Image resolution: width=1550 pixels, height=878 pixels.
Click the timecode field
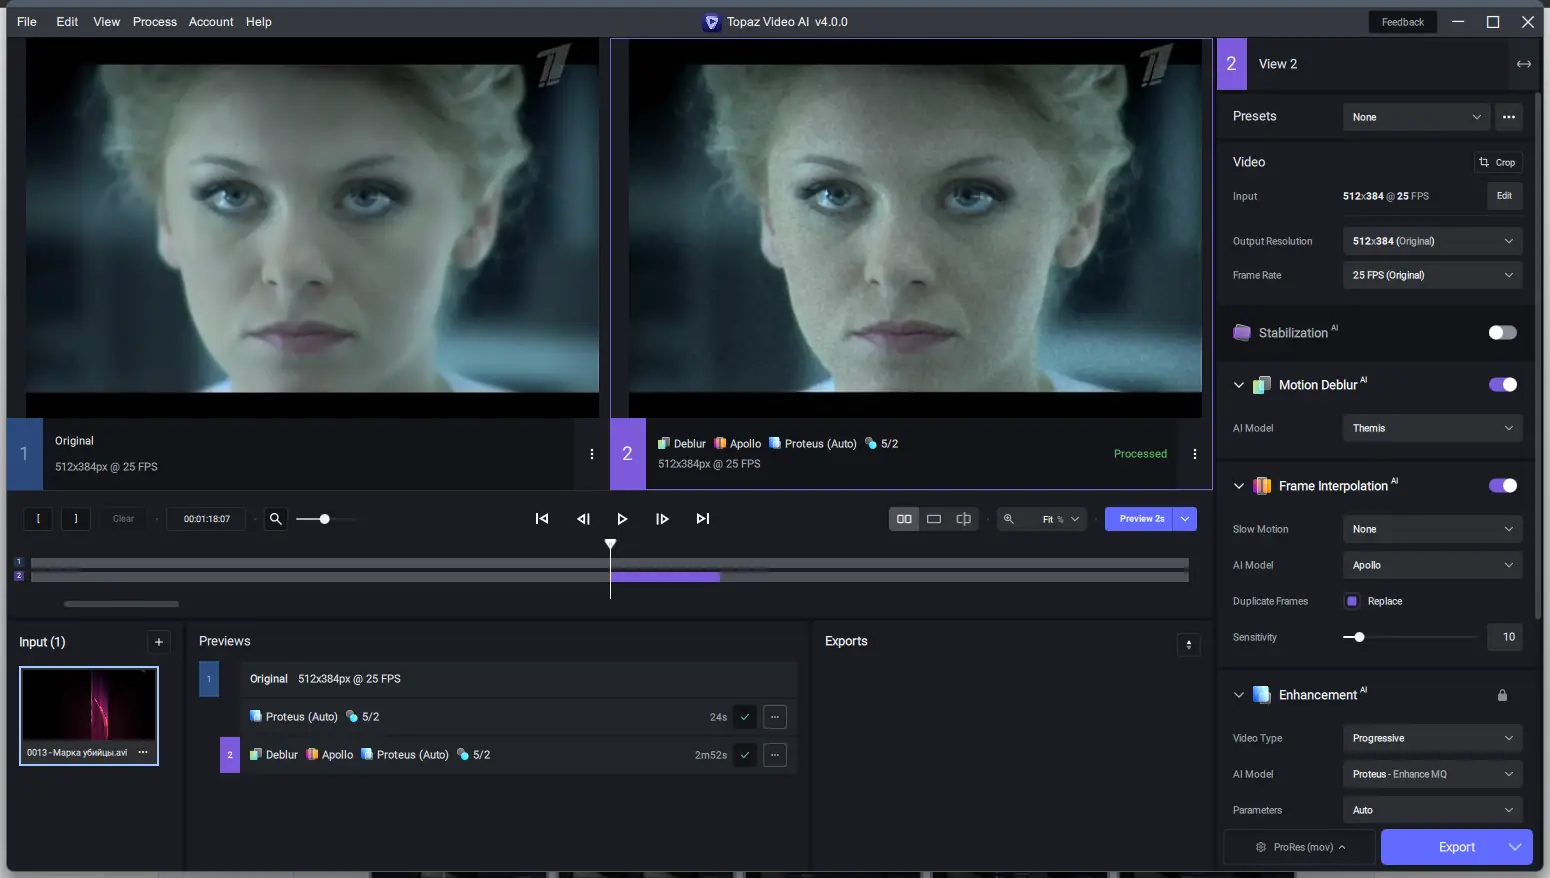point(207,519)
